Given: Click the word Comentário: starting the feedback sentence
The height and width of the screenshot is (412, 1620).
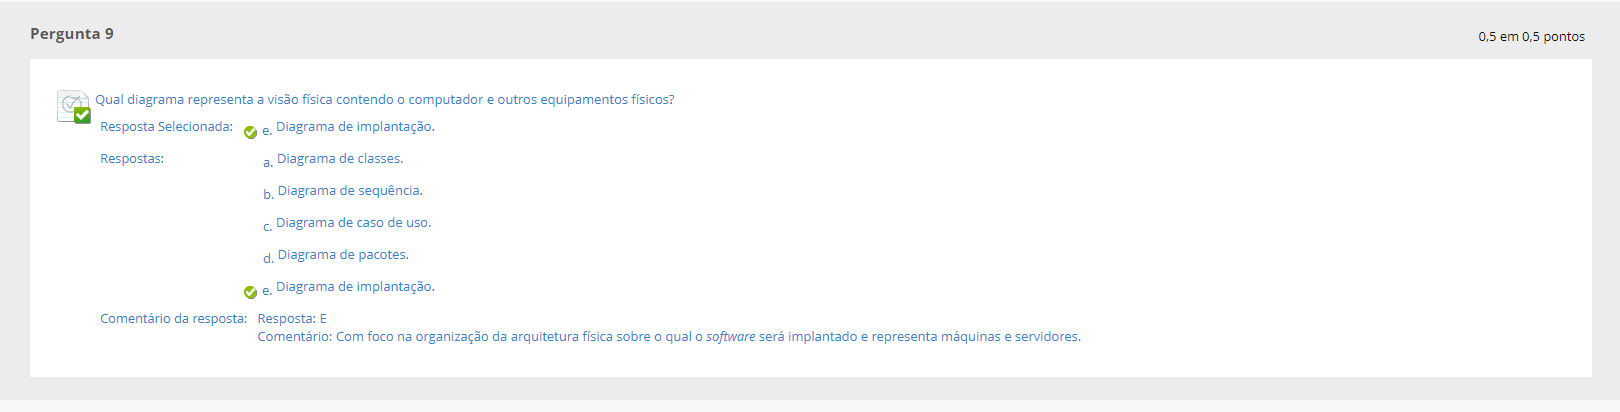Looking at the screenshot, I should tap(295, 337).
